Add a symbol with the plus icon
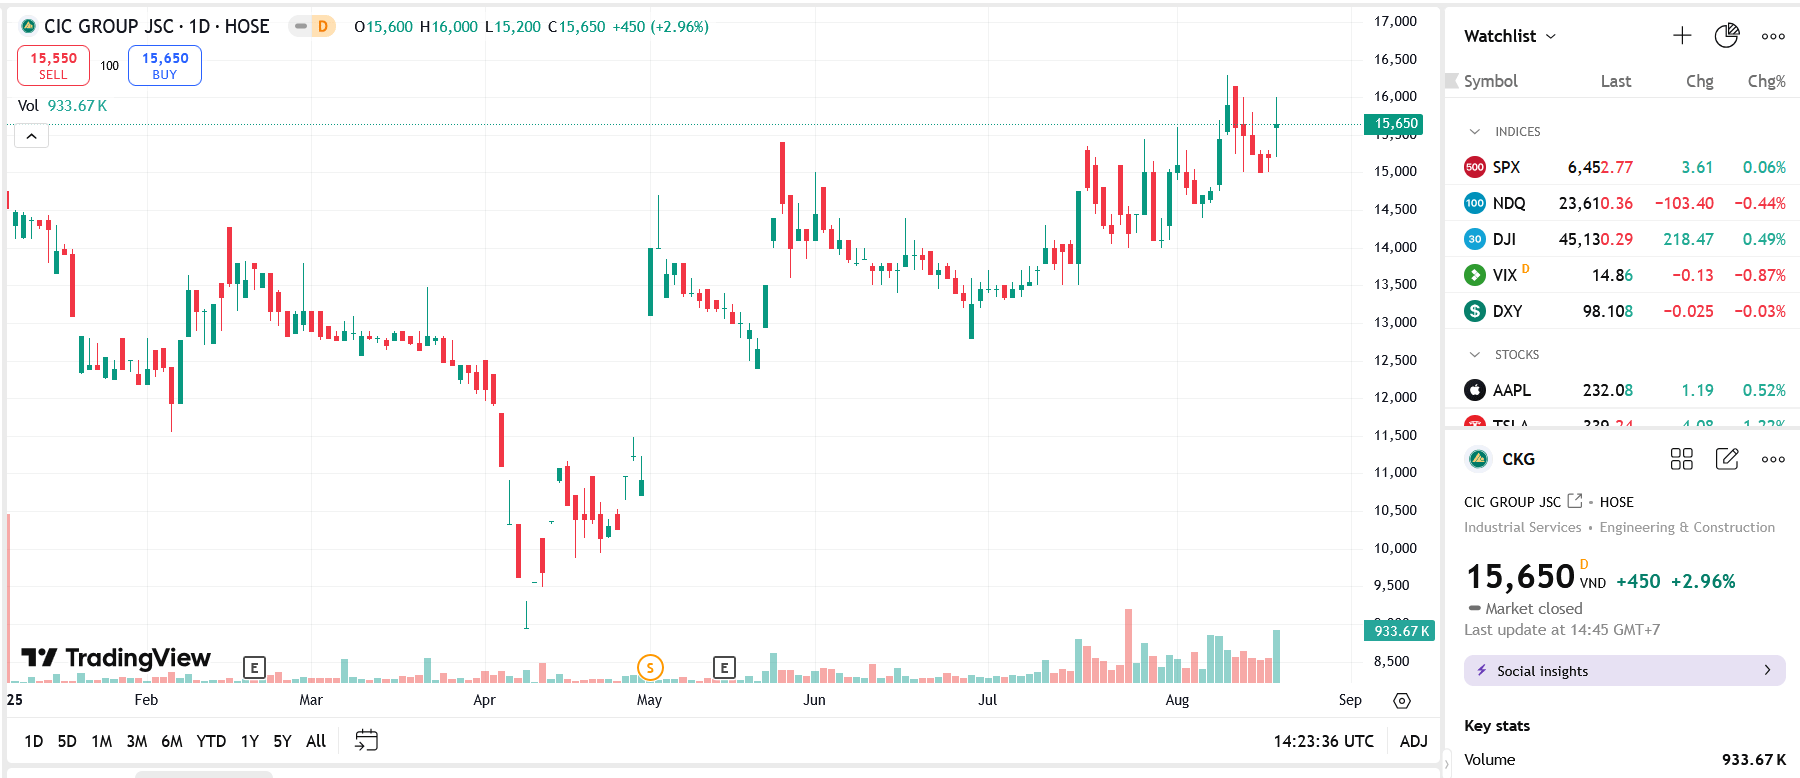Image resolution: width=1800 pixels, height=778 pixels. tap(1682, 36)
